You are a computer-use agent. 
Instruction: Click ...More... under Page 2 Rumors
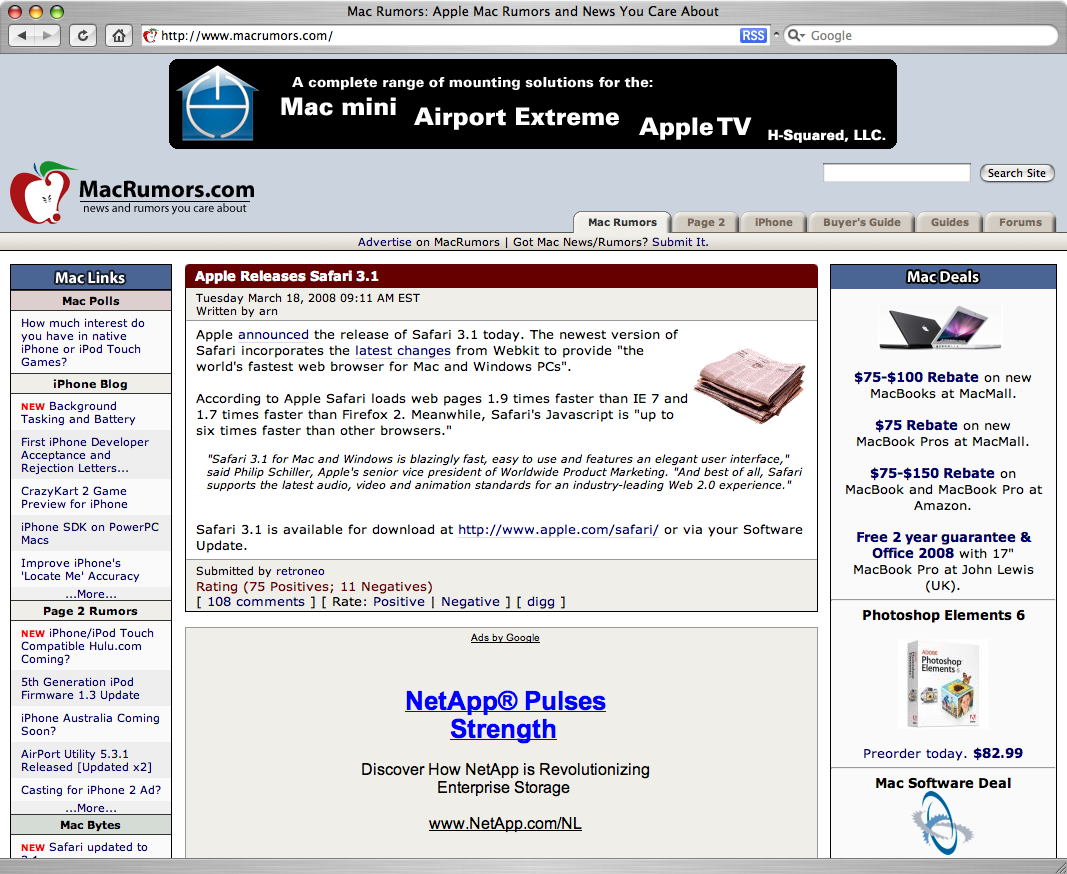click(91, 808)
